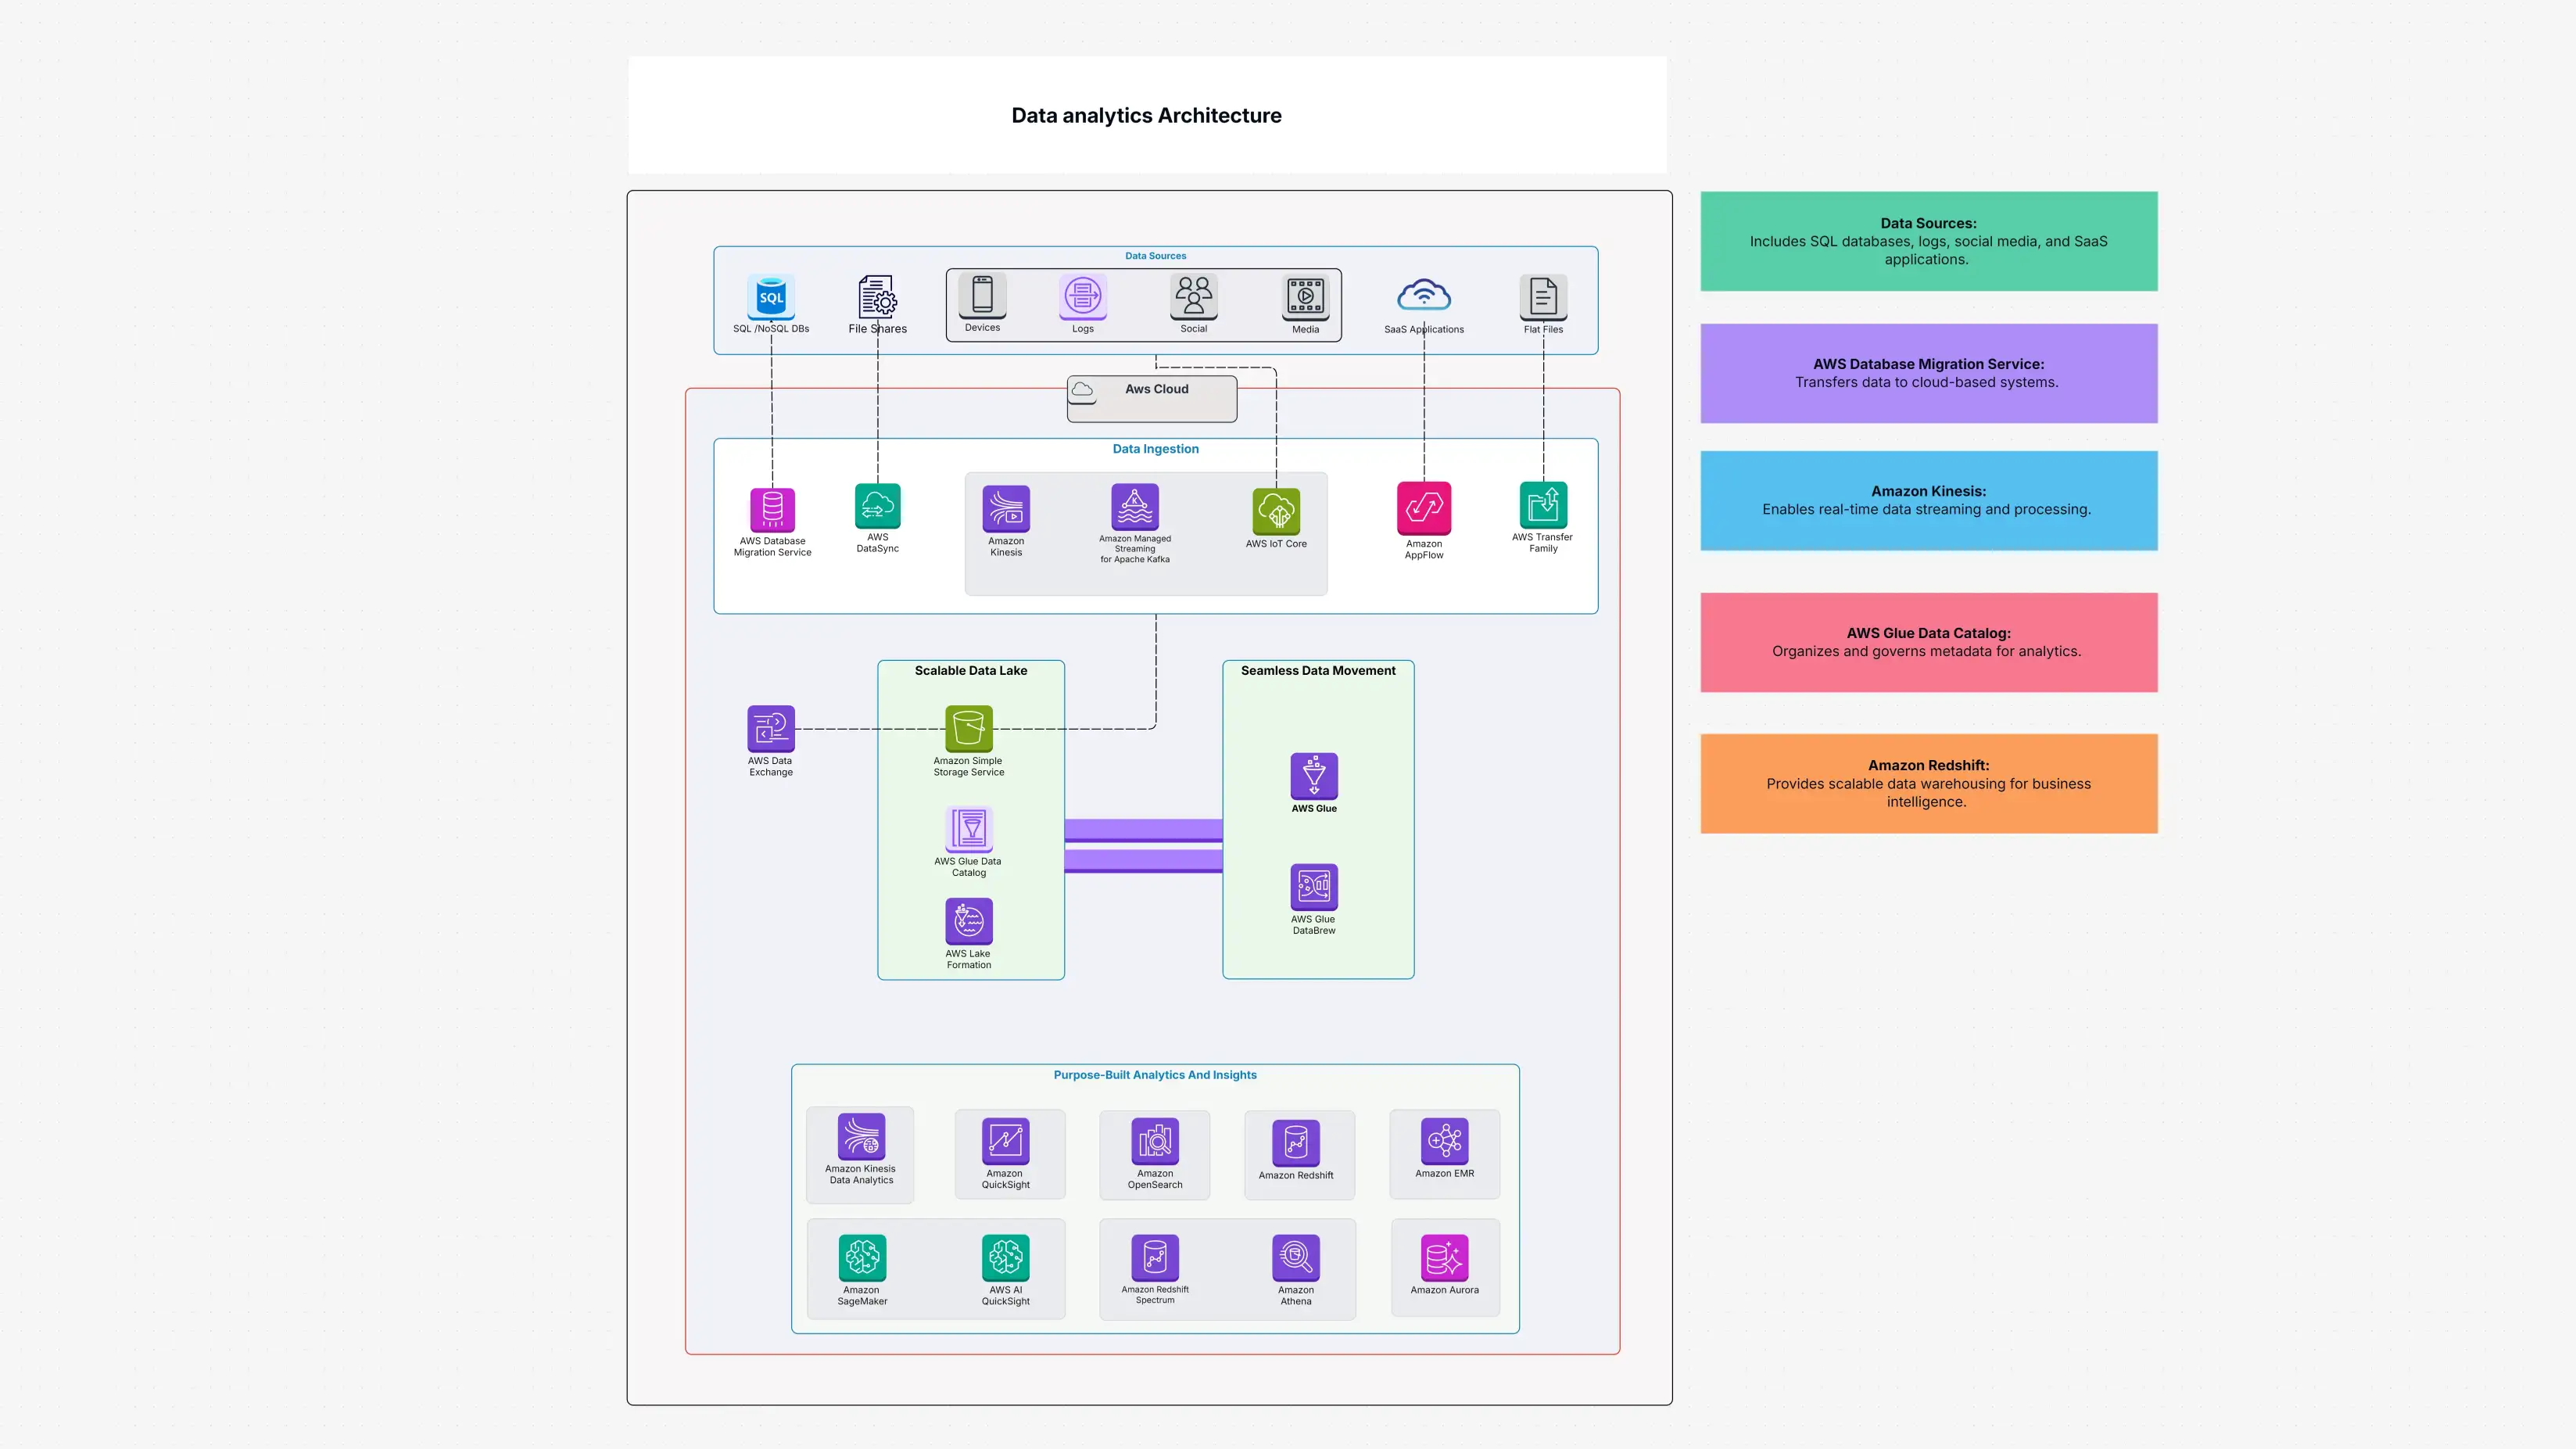Image resolution: width=2576 pixels, height=1449 pixels.
Task: Select the Amazon Aurora icon
Action: click(1444, 1258)
